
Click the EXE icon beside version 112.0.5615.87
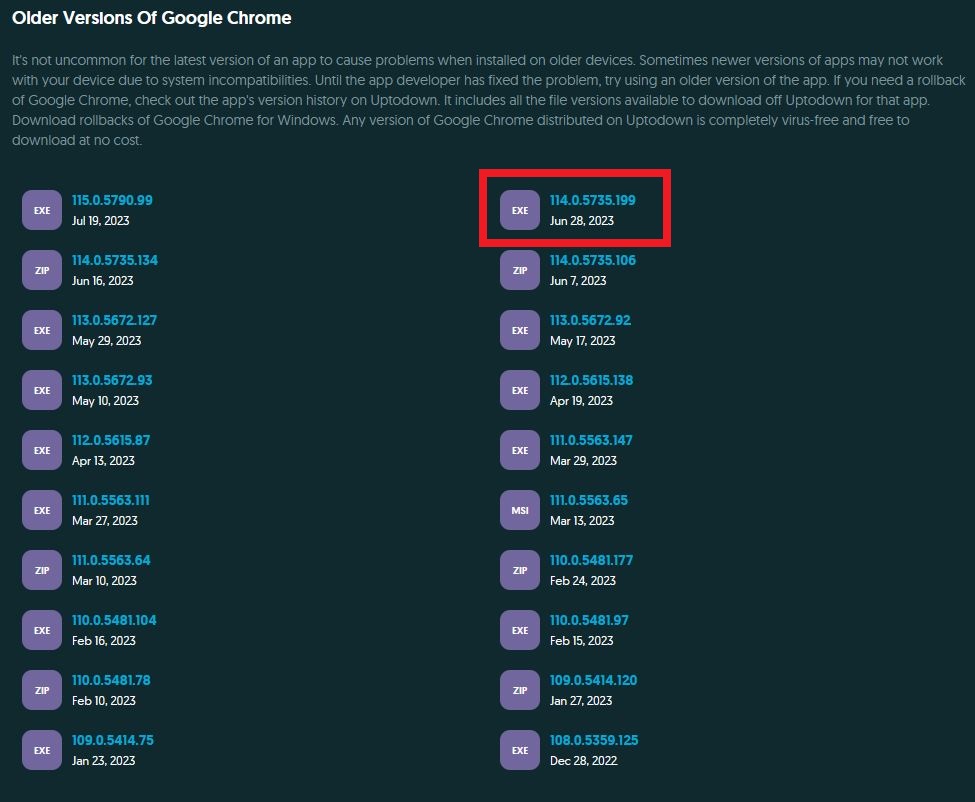point(42,450)
